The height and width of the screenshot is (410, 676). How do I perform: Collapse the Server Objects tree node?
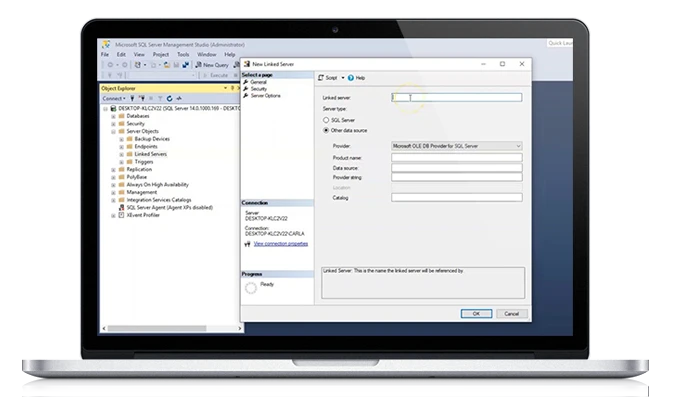pos(114,131)
